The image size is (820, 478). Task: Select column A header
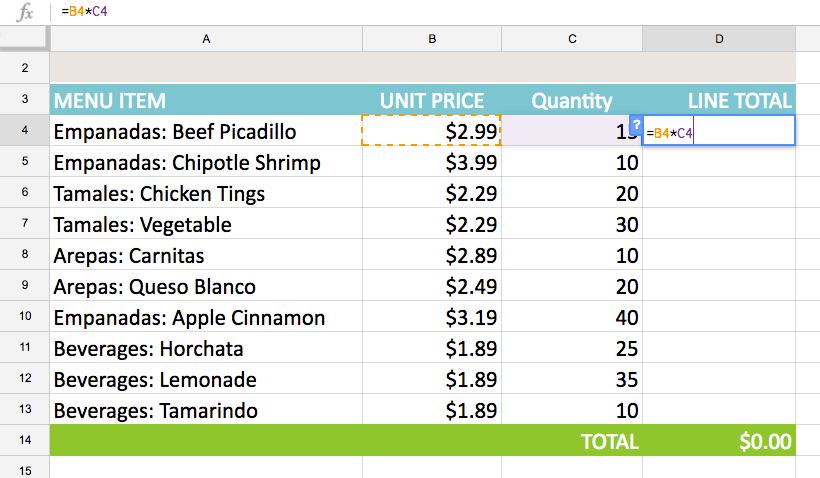click(x=206, y=39)
